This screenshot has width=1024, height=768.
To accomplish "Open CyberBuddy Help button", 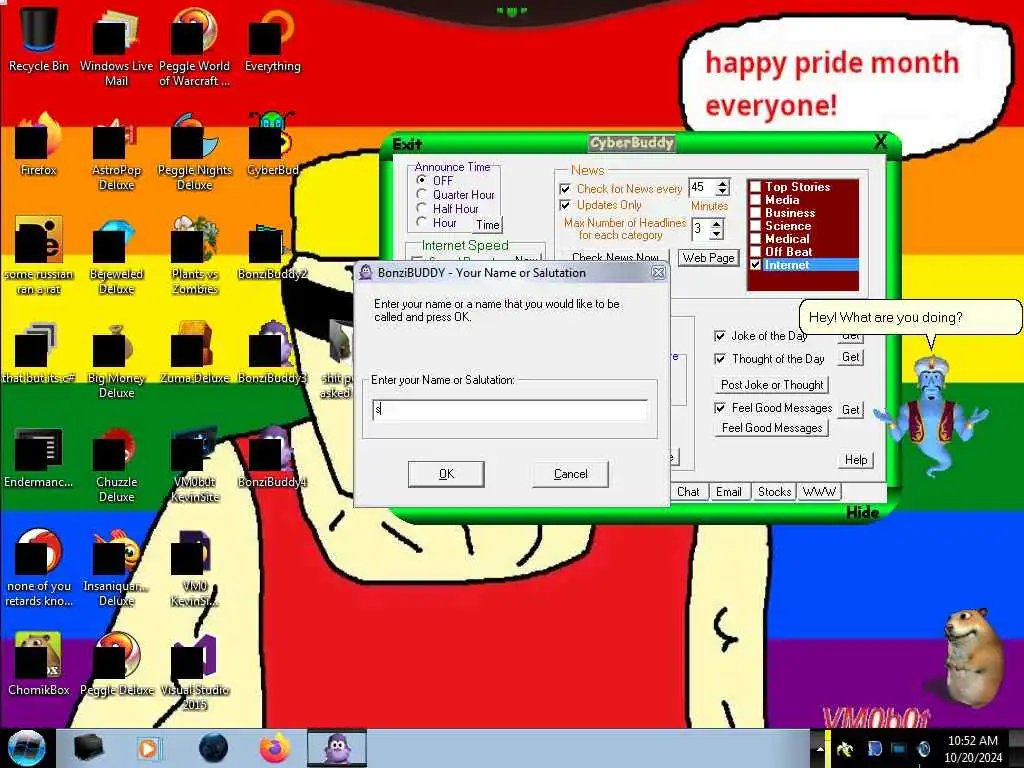I will tap(856, 460).
